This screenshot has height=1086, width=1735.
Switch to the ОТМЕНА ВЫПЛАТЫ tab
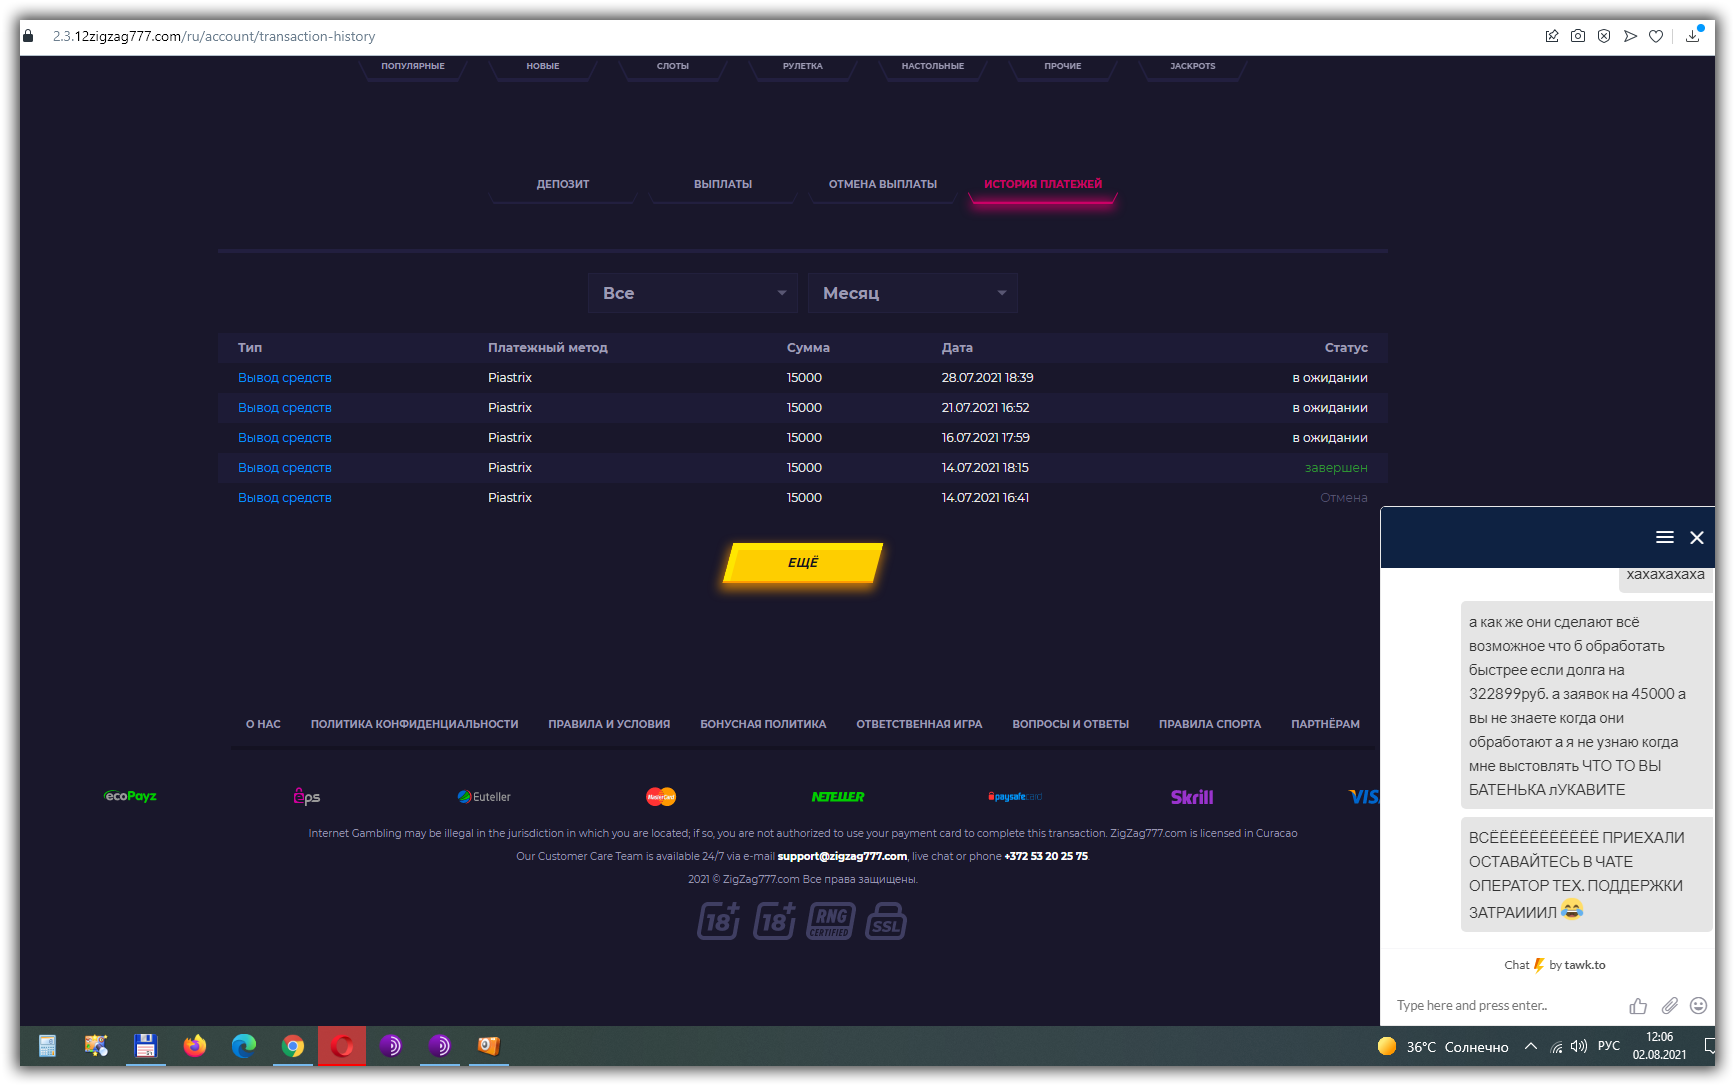coord(883,184)
